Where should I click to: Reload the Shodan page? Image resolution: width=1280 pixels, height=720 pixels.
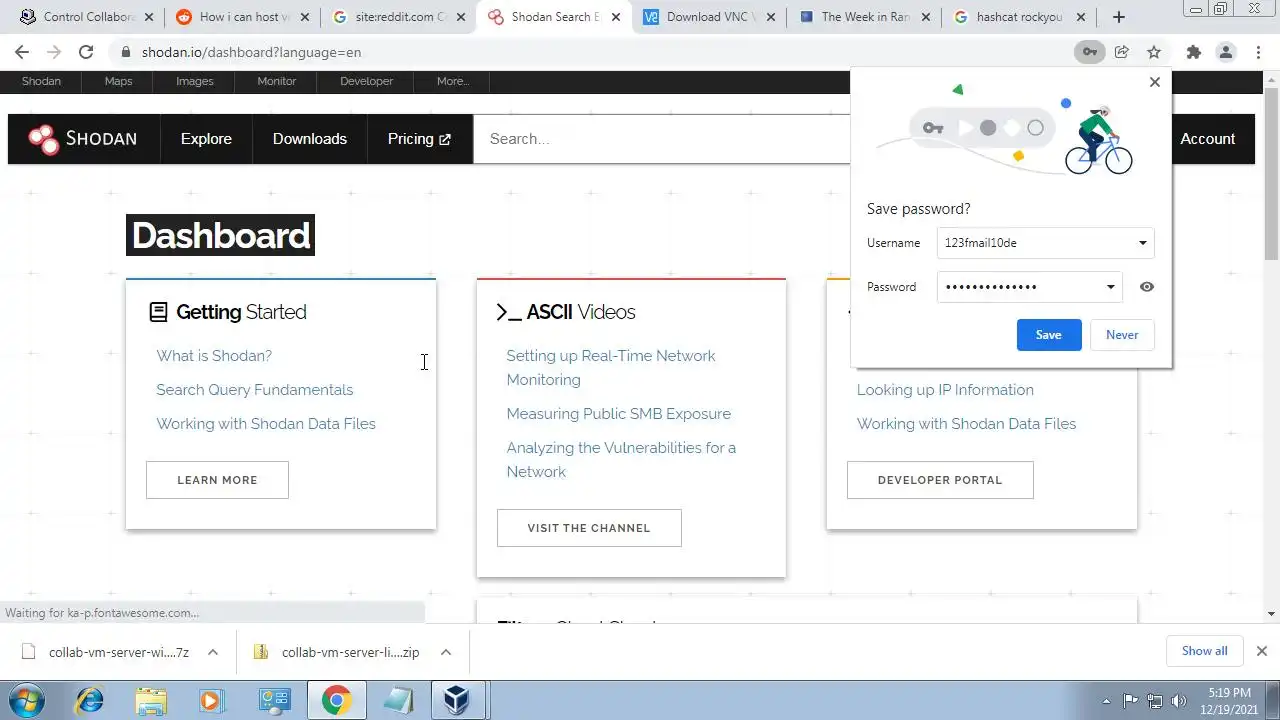(x=86, y=52)
